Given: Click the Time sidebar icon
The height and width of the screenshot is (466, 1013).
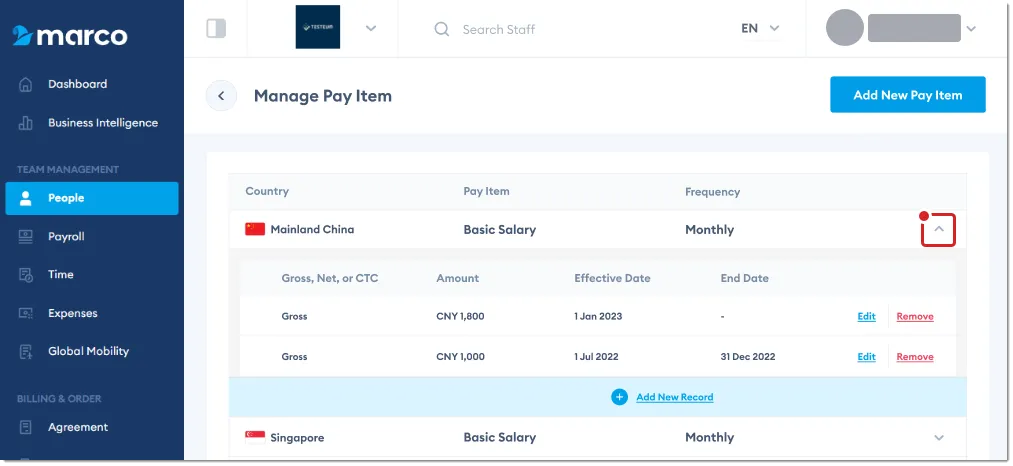Looking at the screenshot, I should pyautogui.click(x=25, y=275).
